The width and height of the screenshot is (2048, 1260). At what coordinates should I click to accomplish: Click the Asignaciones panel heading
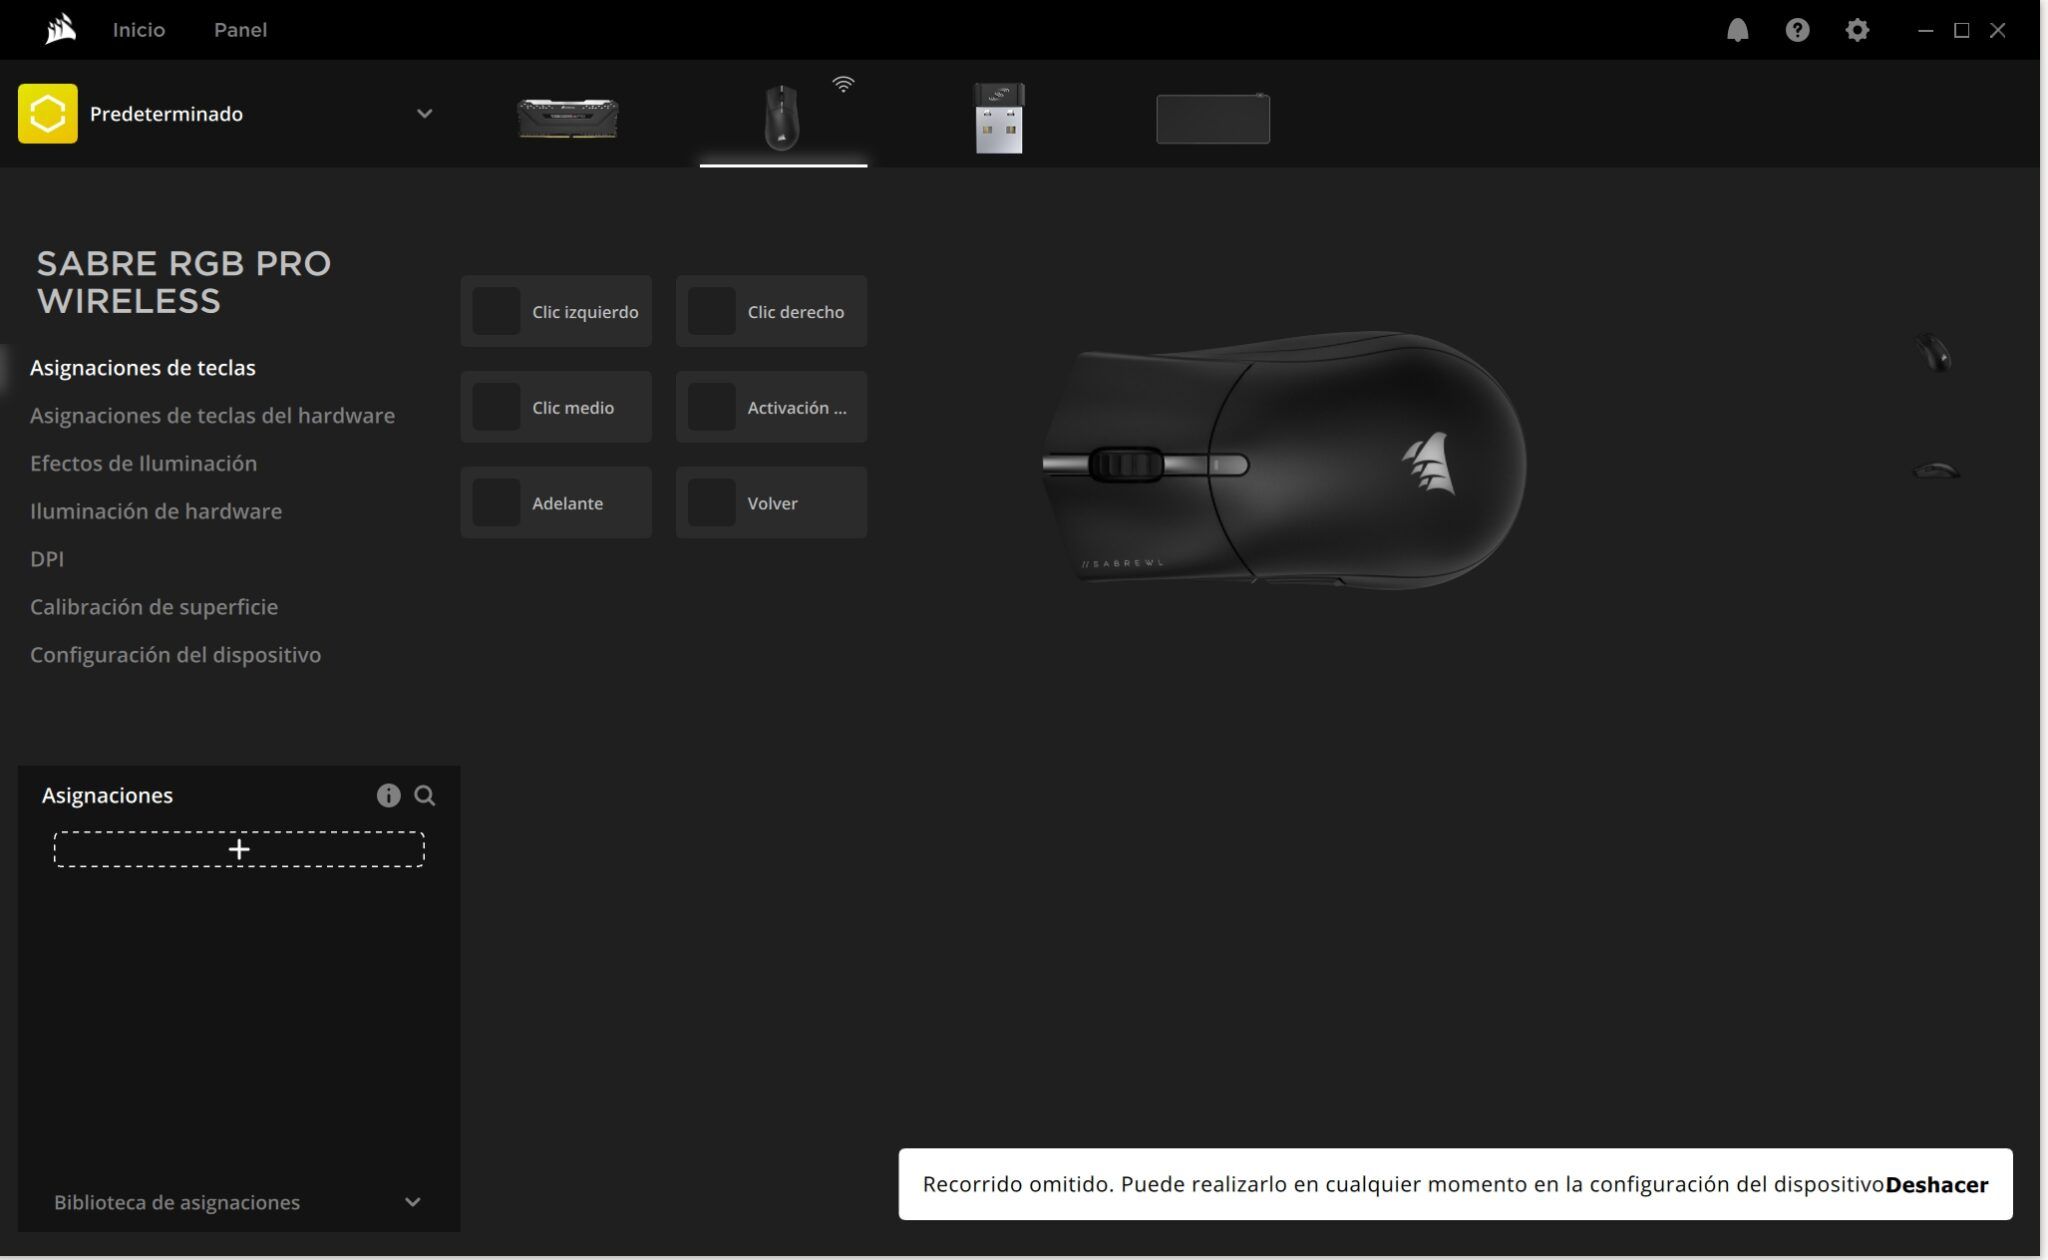[107, 795]
